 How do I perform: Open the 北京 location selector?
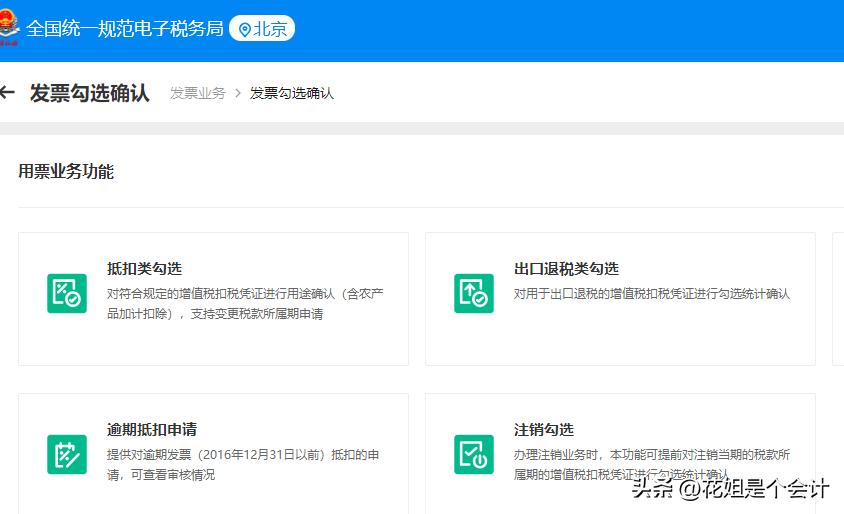click(262, 29)
